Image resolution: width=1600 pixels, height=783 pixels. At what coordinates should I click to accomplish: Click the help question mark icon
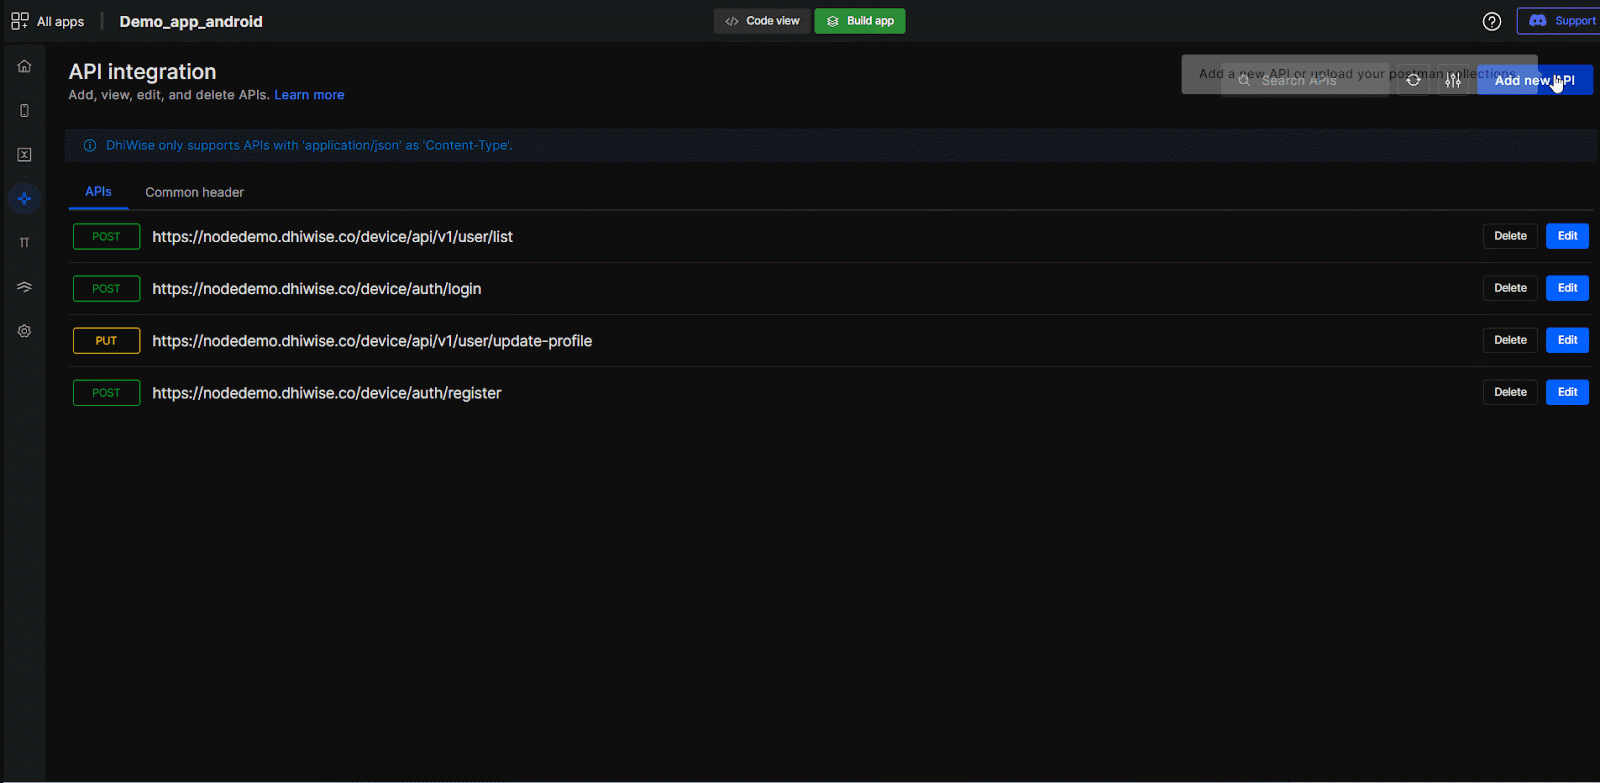tap(1491, 21)
